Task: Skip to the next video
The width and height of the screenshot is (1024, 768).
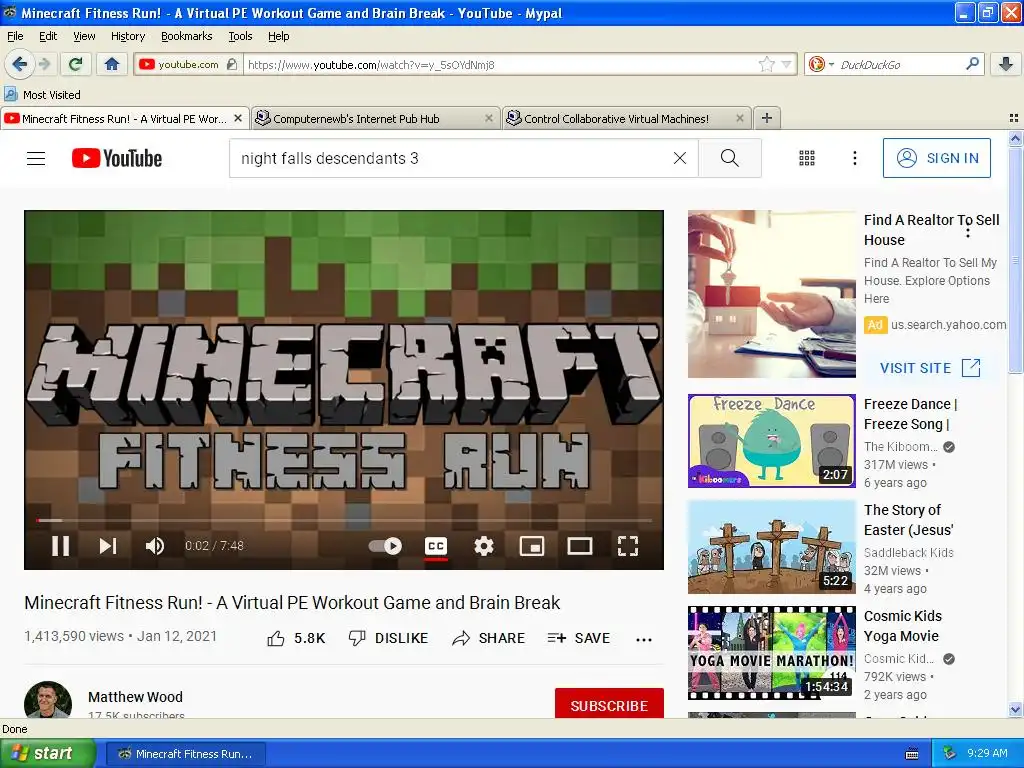Action: pos(108,546)
